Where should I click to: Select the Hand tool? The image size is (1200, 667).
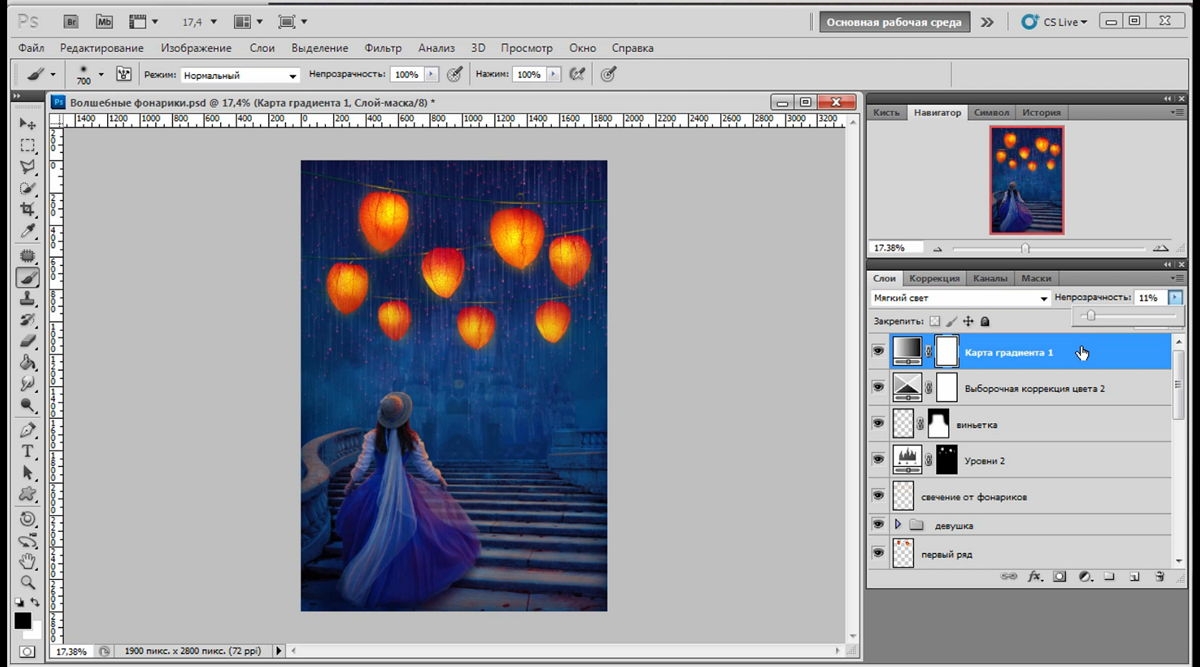click(x=28, y=561)
